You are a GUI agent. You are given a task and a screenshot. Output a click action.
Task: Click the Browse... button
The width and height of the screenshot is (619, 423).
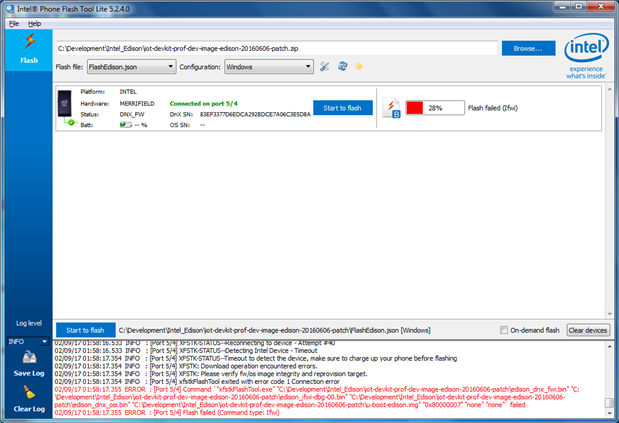tap(528, 48)
